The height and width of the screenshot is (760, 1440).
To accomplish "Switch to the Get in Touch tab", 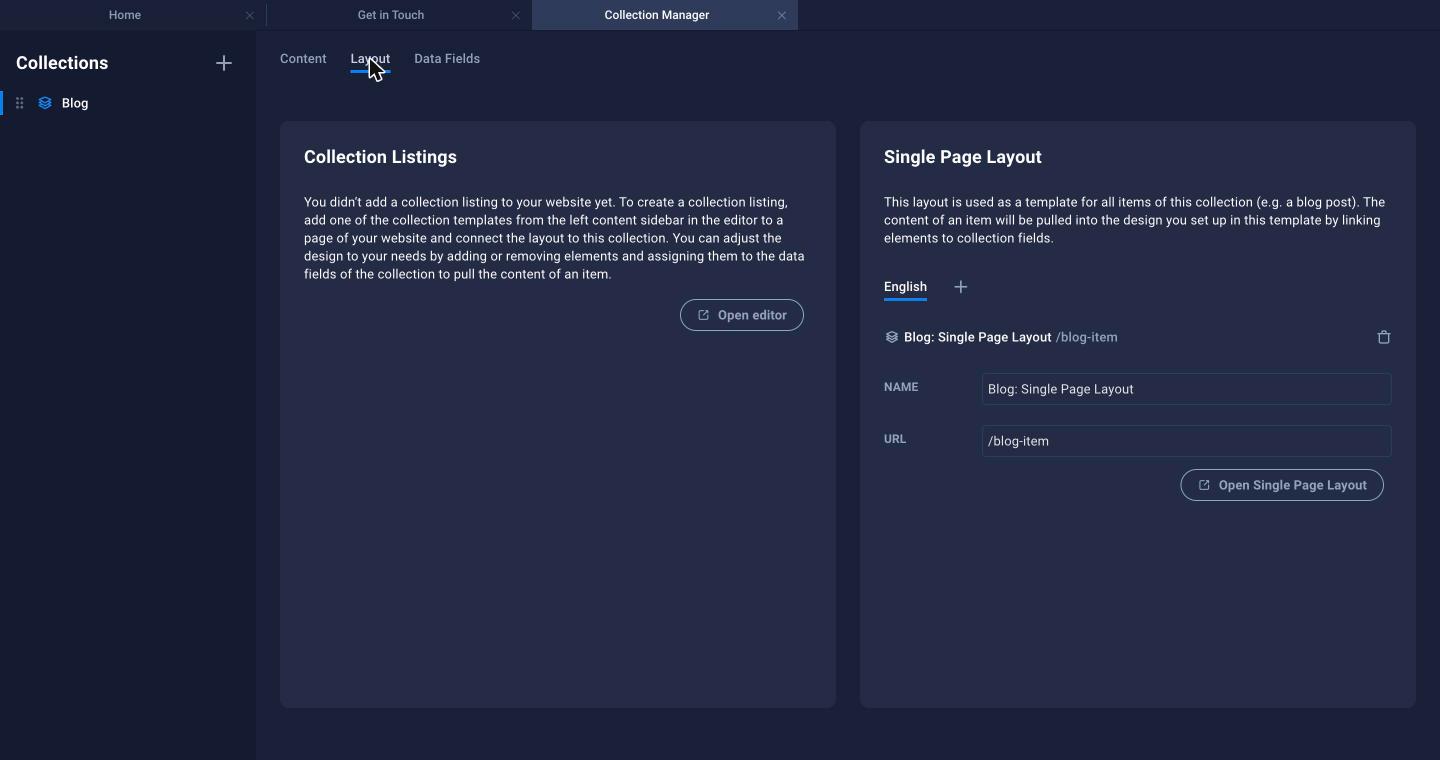I will (391, 15).
